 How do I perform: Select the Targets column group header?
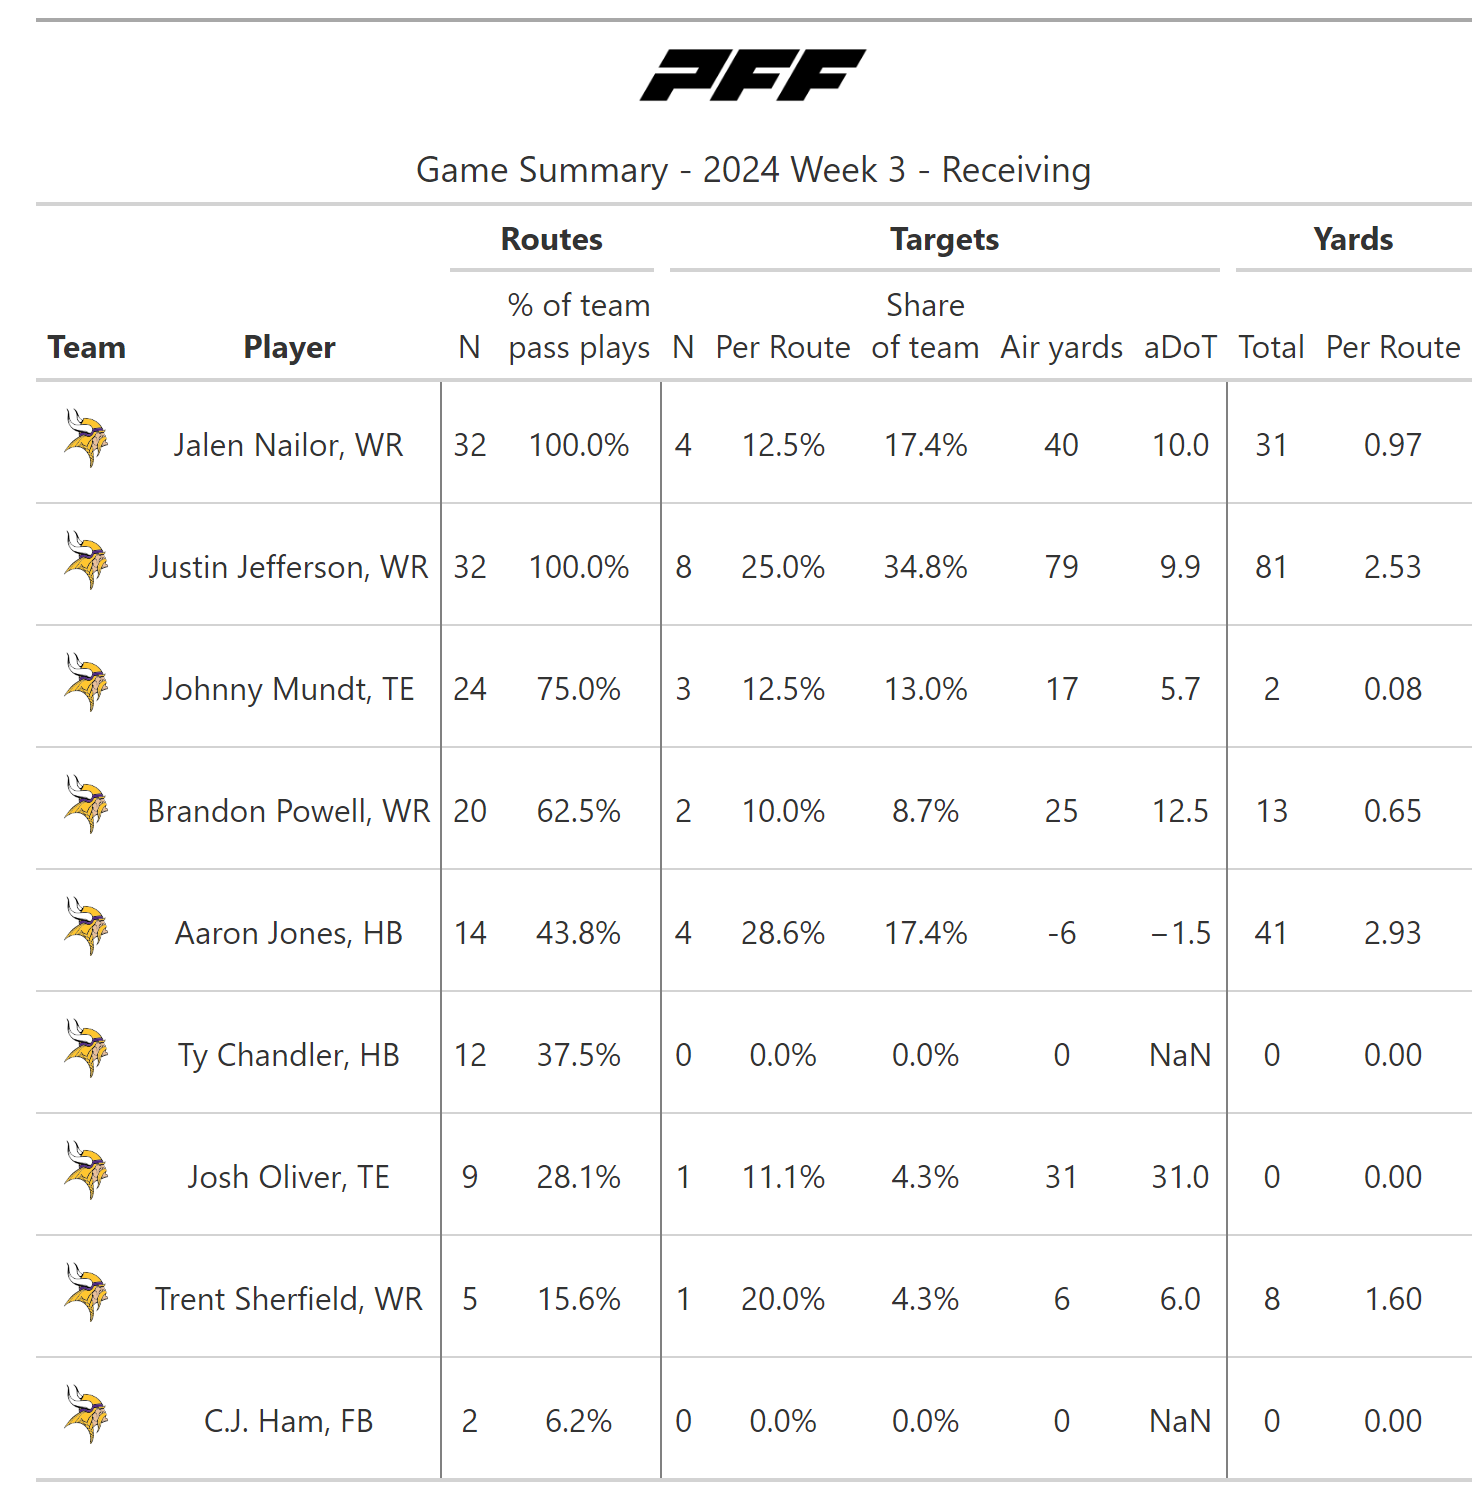(x=944, y=240)
